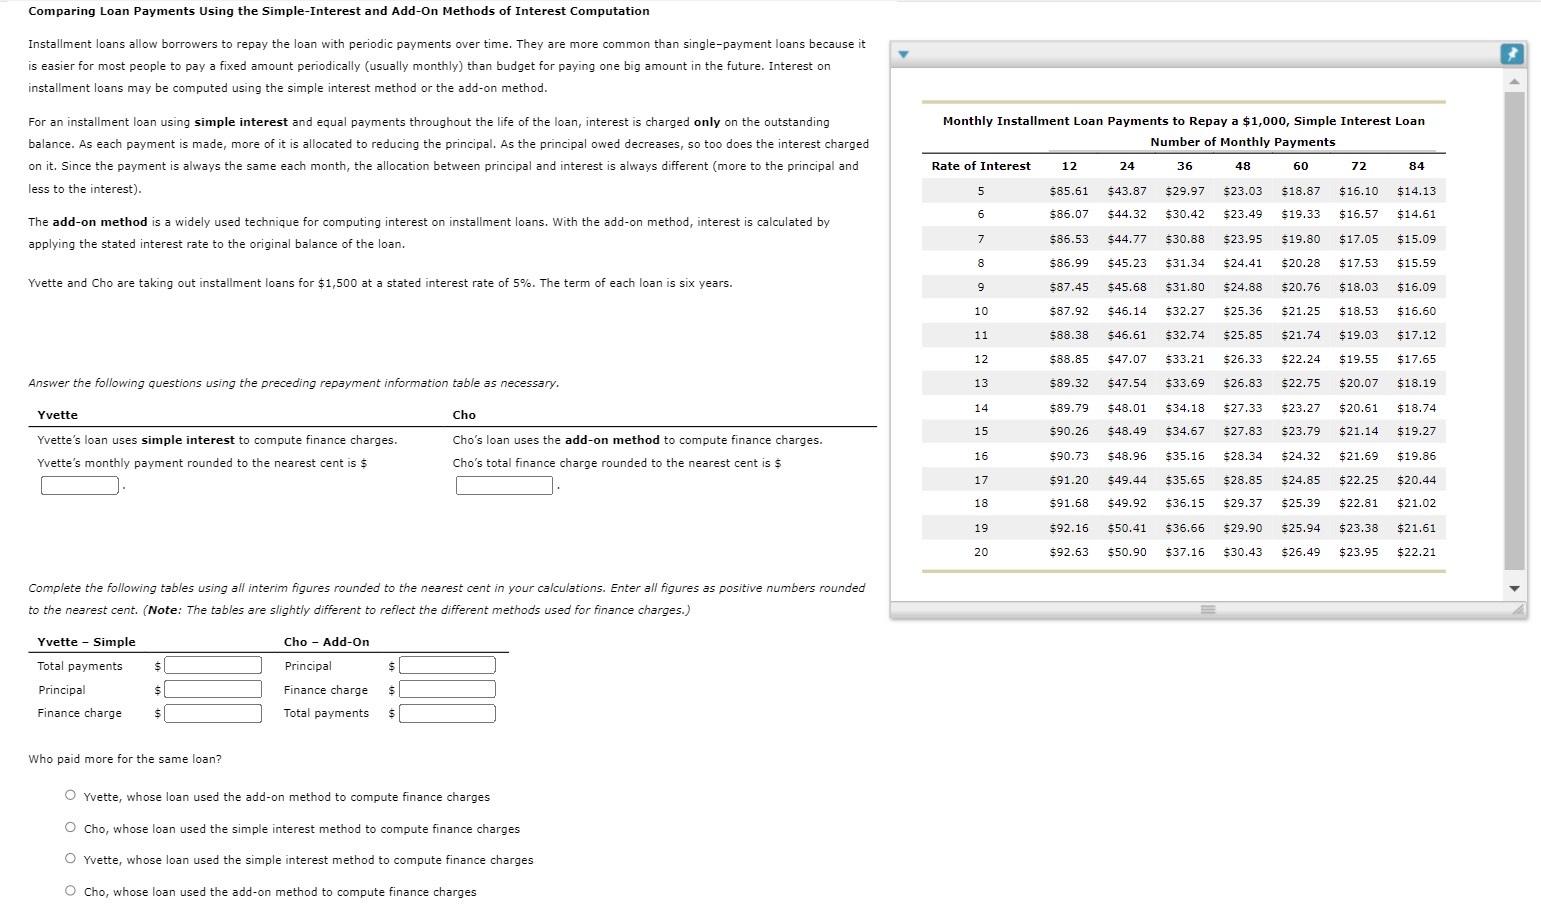
Task: Click the Finance charge field under Yvette – Simple
Action: 212,713
